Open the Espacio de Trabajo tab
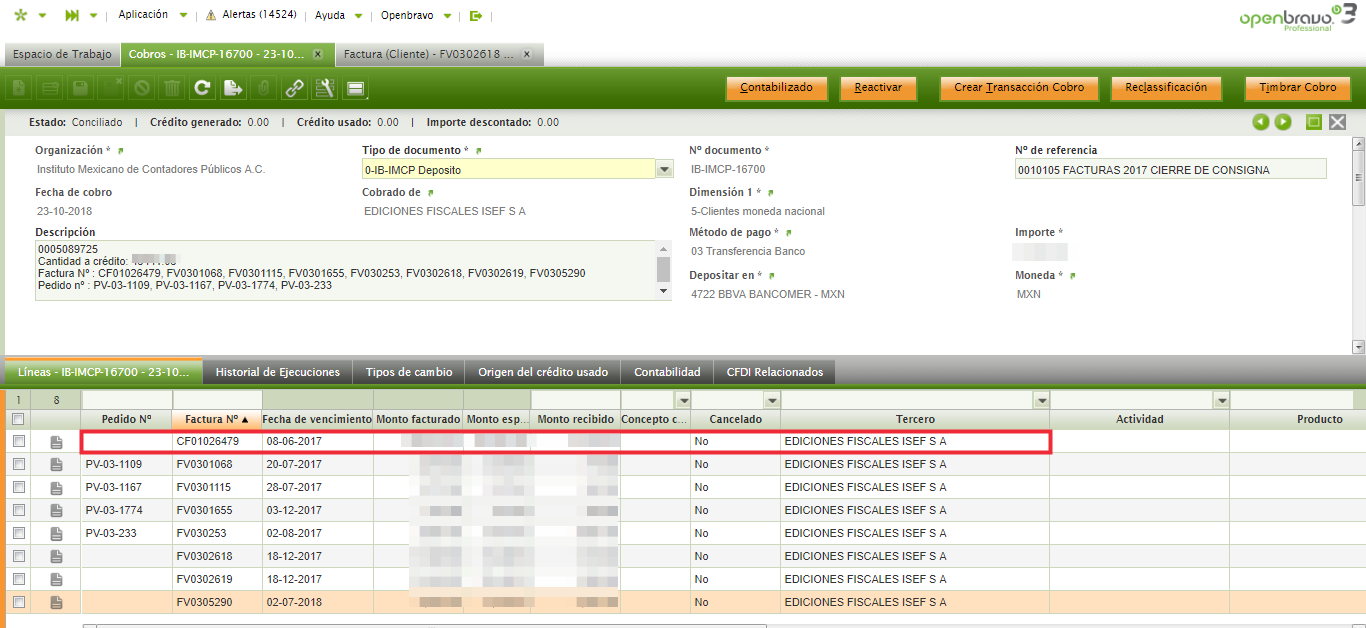The height and width of the screenshot is (628, 1366). click(x=62, y=54)
